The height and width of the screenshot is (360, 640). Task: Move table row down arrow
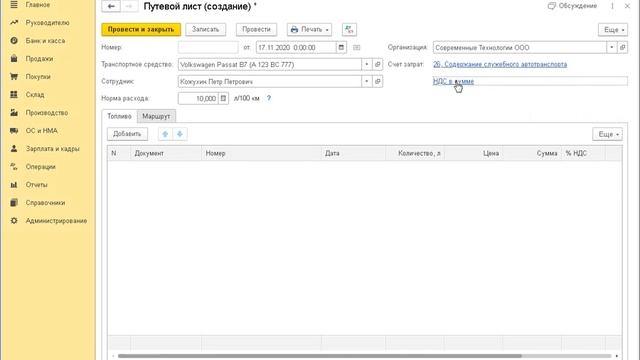(180, 134)
